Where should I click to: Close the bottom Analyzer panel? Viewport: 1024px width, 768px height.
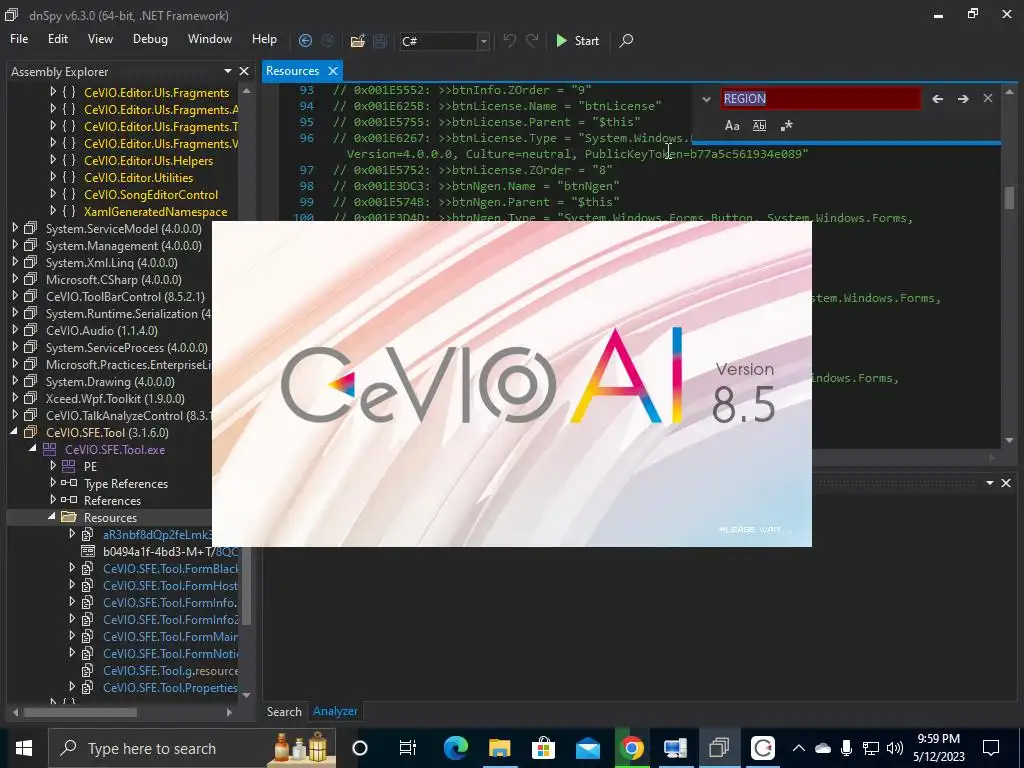point(1006,483)
